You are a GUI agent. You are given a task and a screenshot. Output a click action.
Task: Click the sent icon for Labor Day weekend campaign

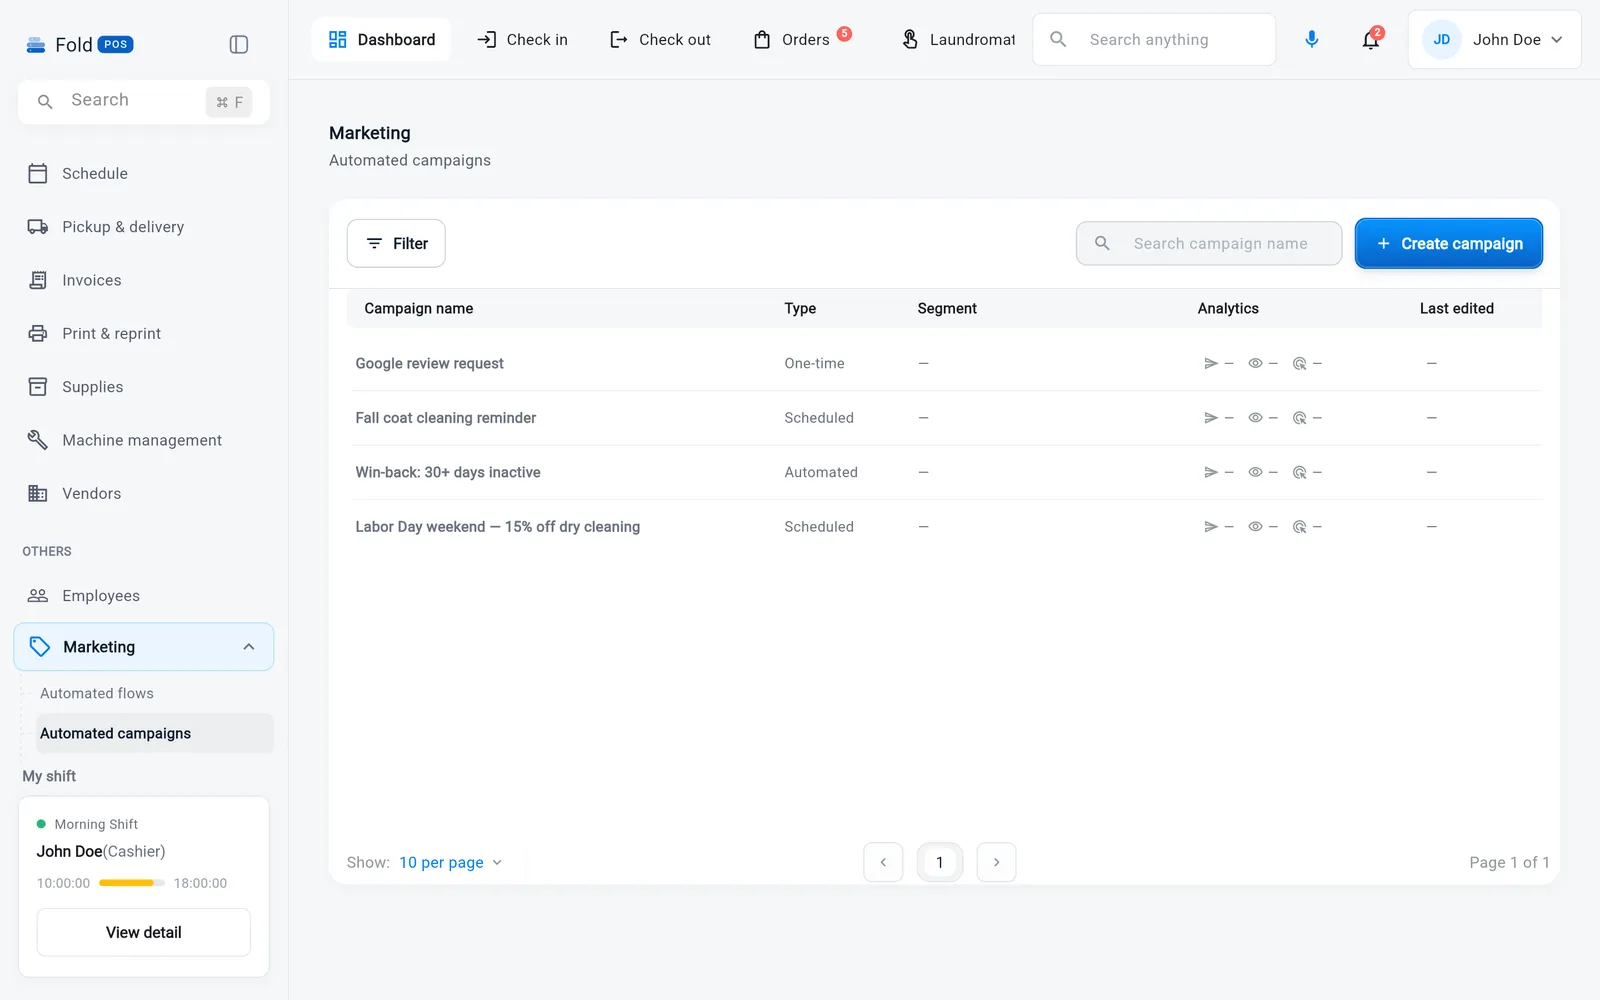point(1211,527)
